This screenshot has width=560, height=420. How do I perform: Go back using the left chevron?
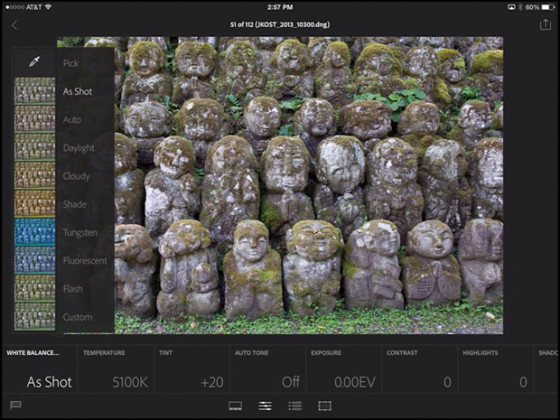(14, 25)
